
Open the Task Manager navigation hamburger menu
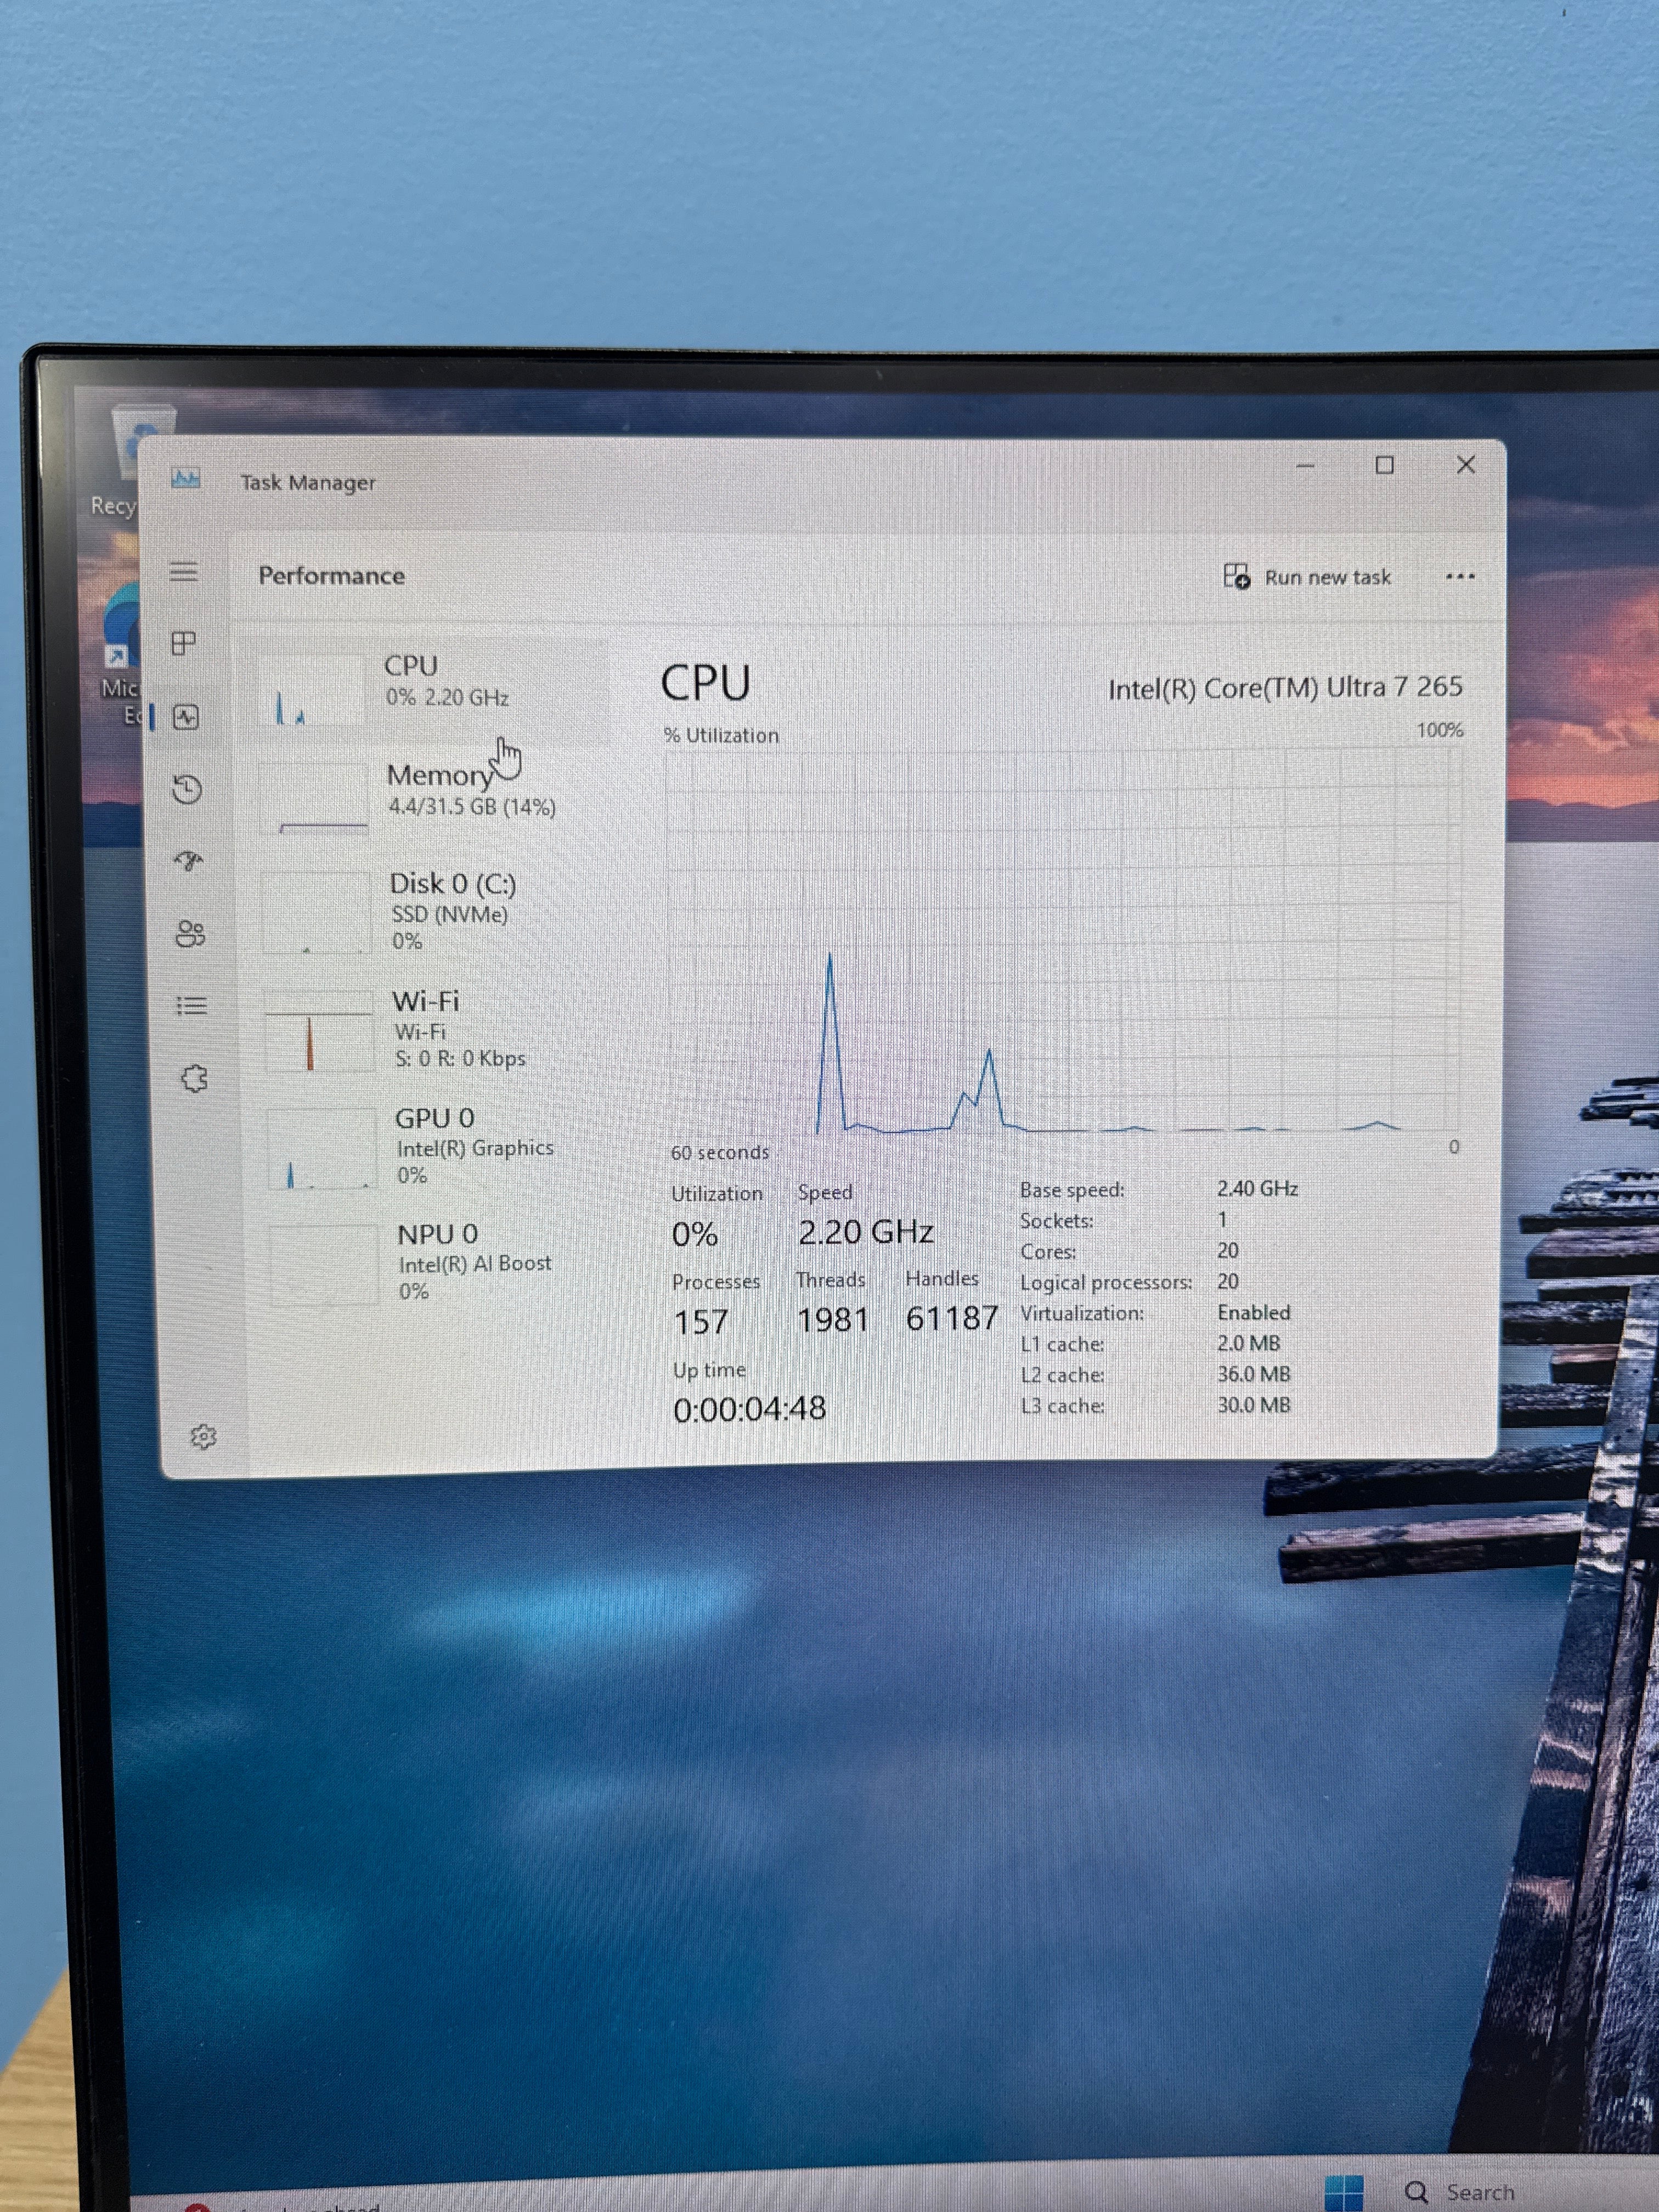click(x=183, y=572)
